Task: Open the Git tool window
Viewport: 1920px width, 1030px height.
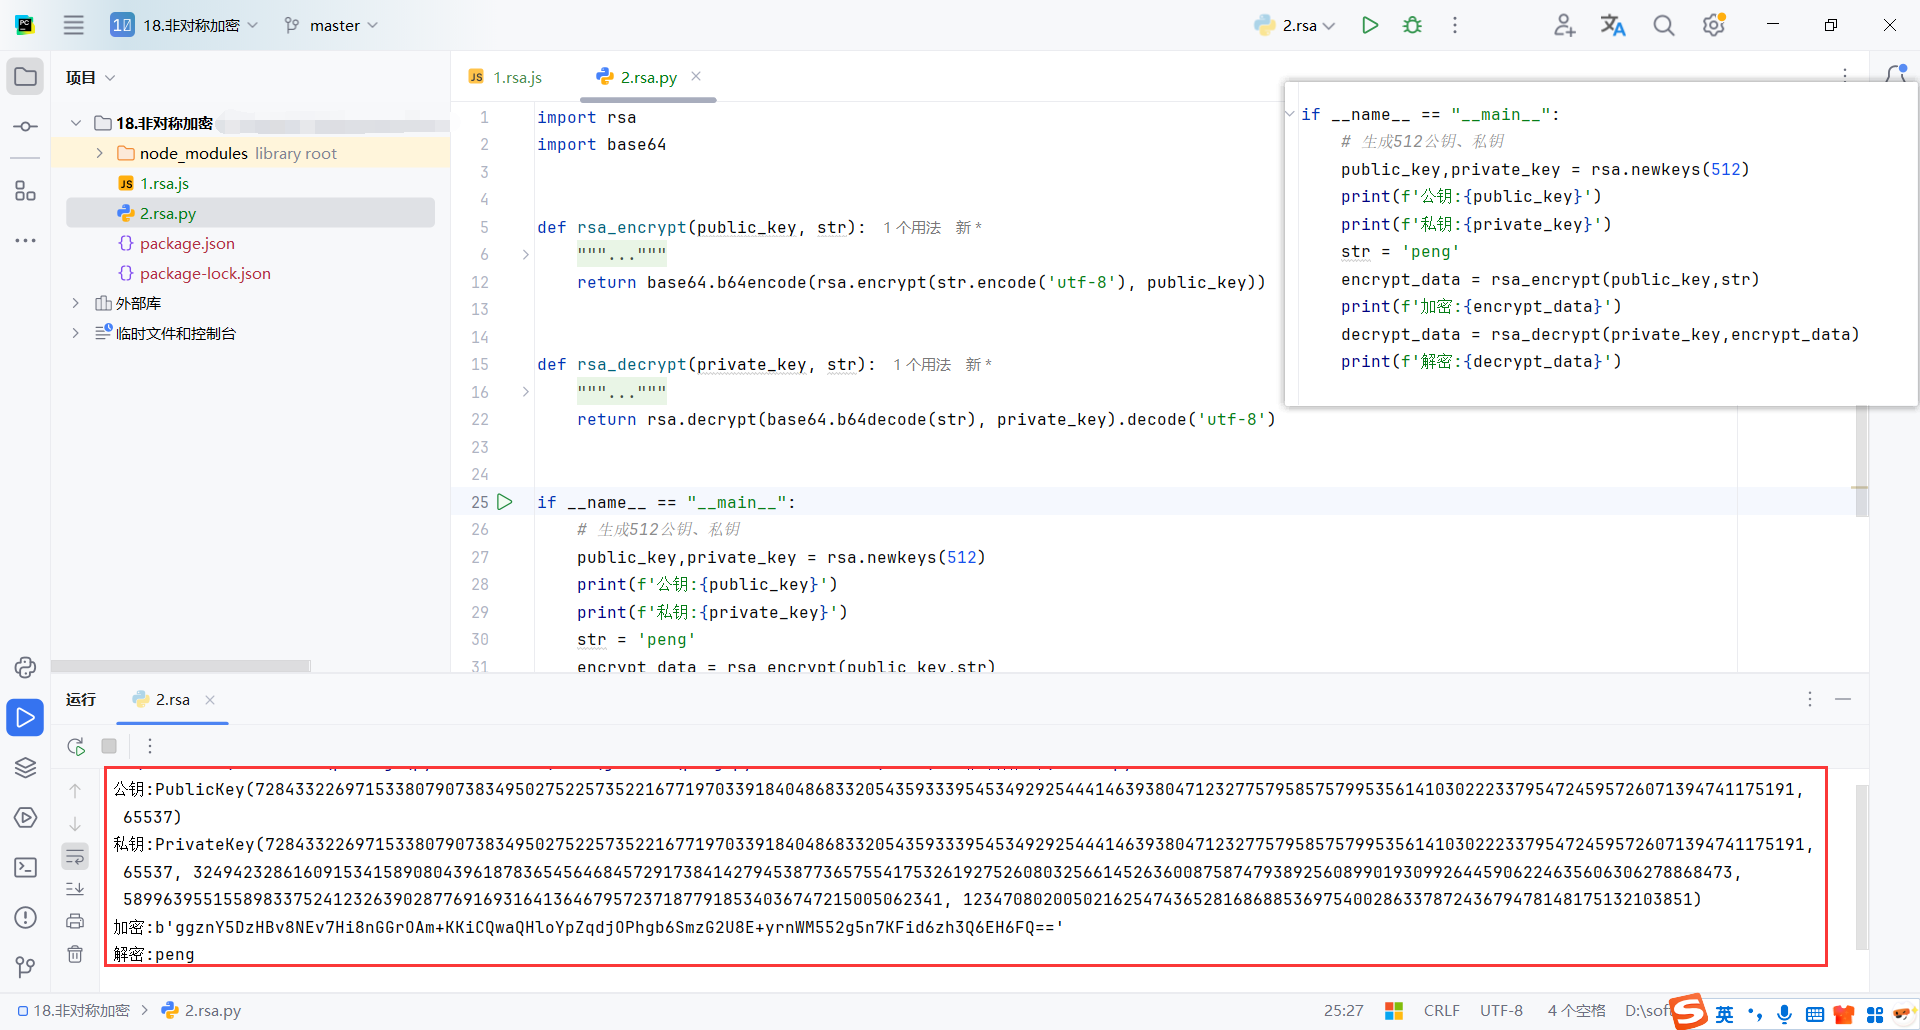Action: [26, 966]
